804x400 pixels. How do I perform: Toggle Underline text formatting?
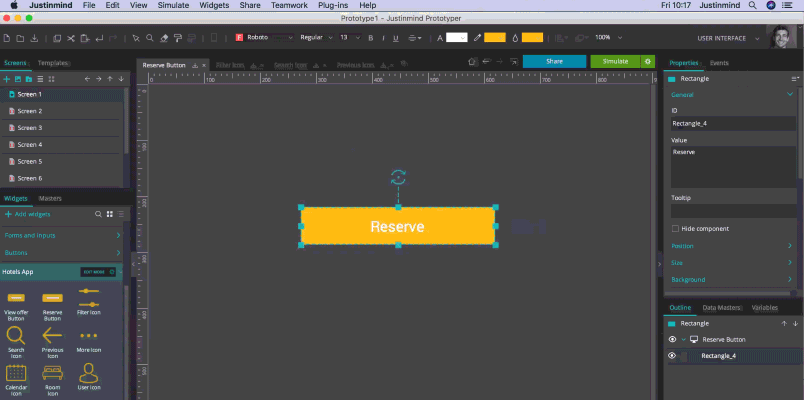pyautogui.click(x=395, y=38)
